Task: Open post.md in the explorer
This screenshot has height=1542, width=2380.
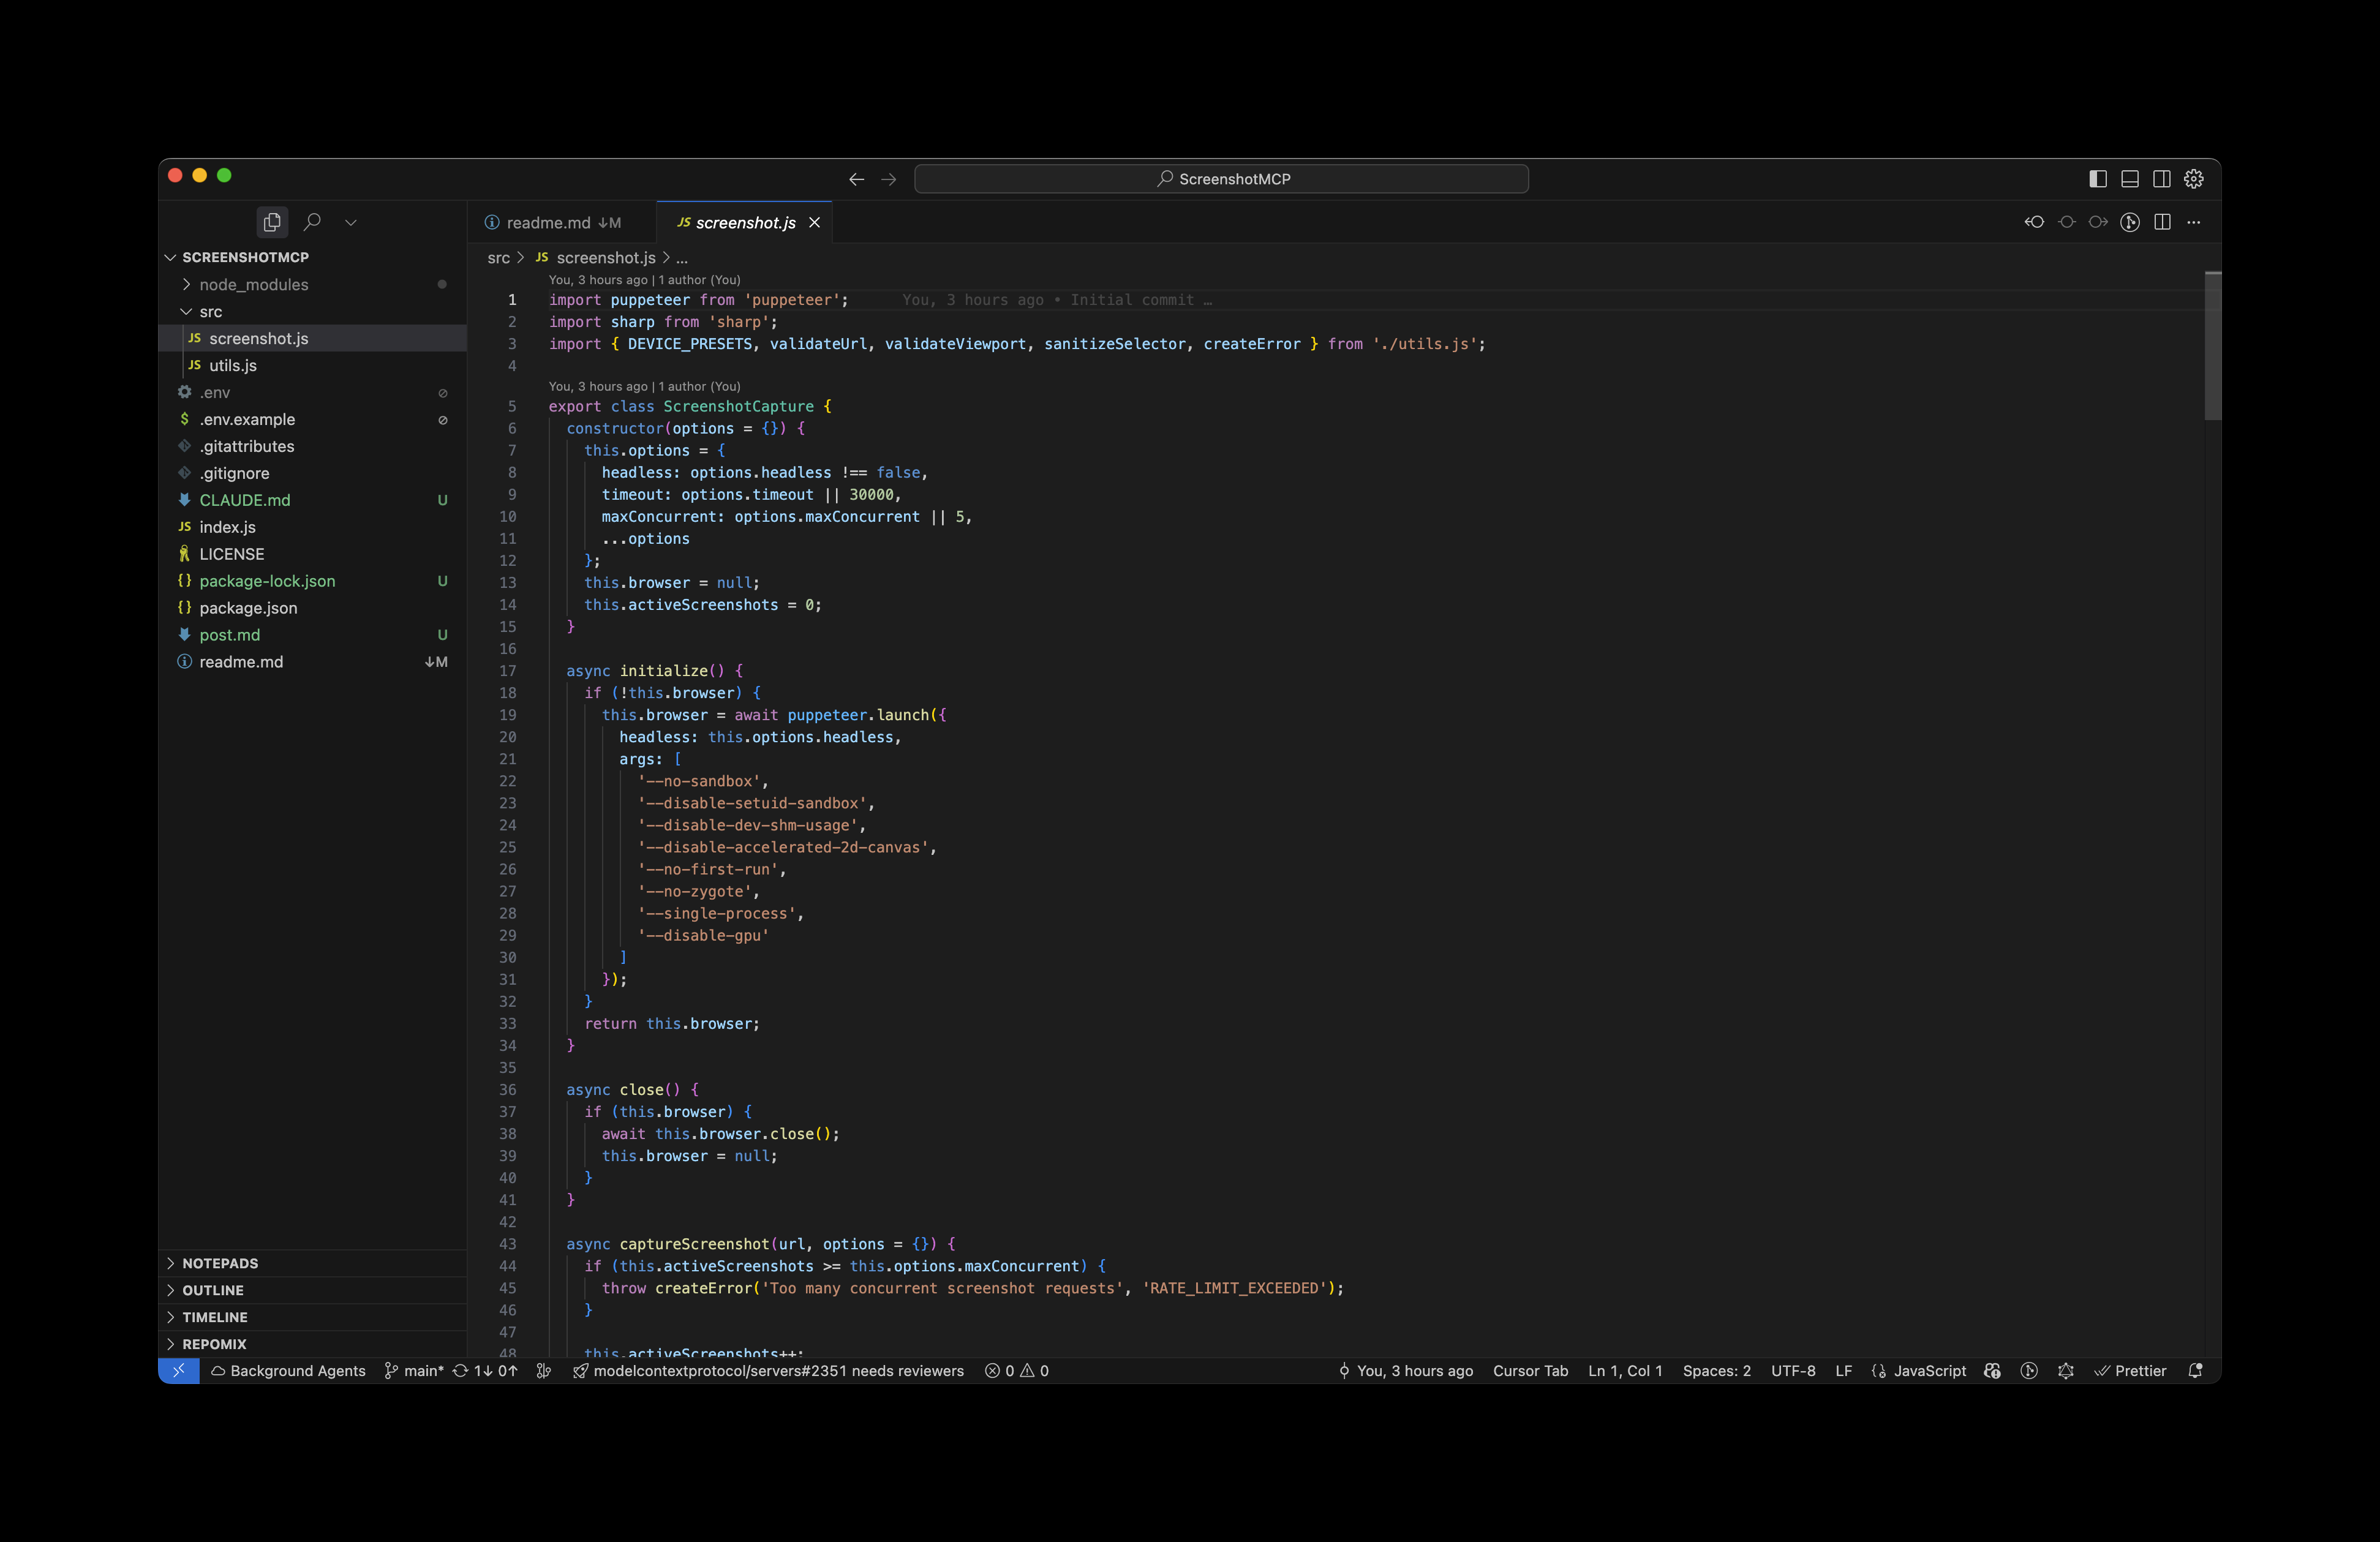Action: point(313,635)
